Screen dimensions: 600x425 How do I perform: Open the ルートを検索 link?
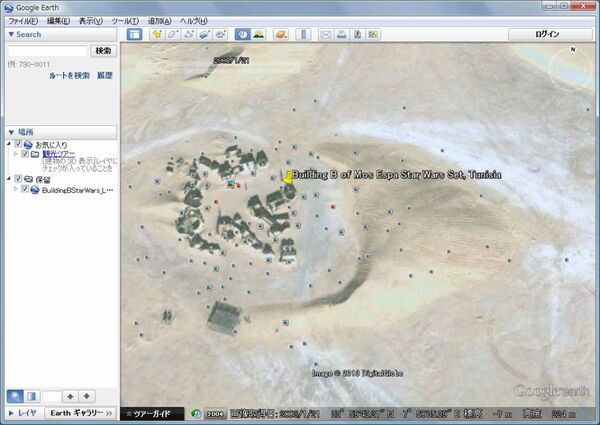pyautogui.click(x=69, y=76)
